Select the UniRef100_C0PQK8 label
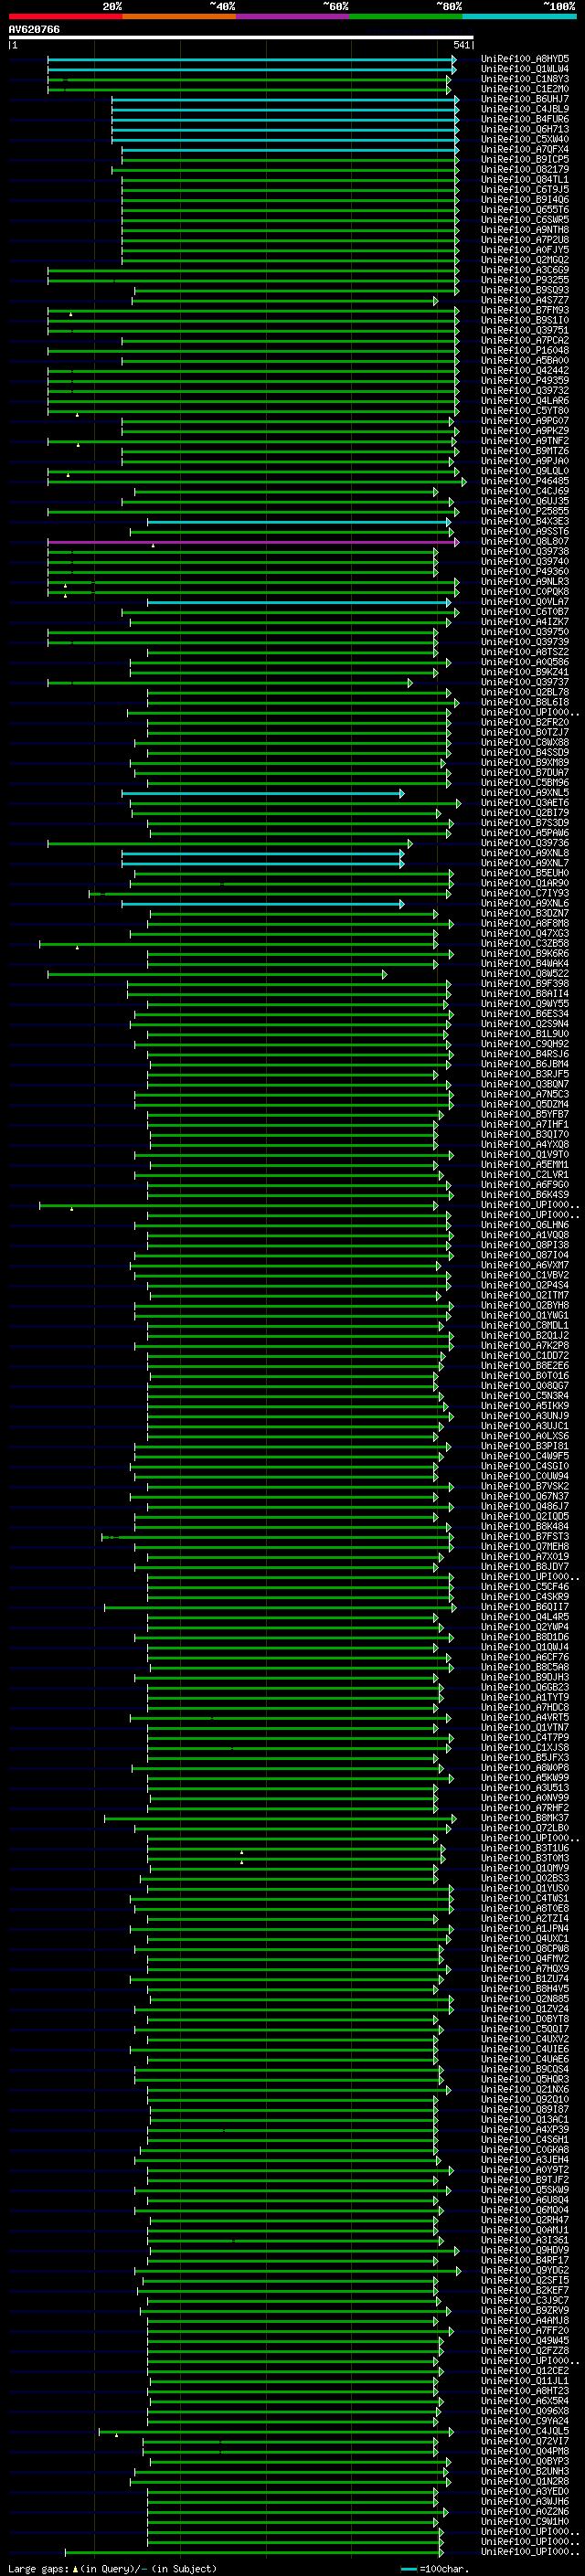Screen dimensions: 585x2576 click(525, 592)
